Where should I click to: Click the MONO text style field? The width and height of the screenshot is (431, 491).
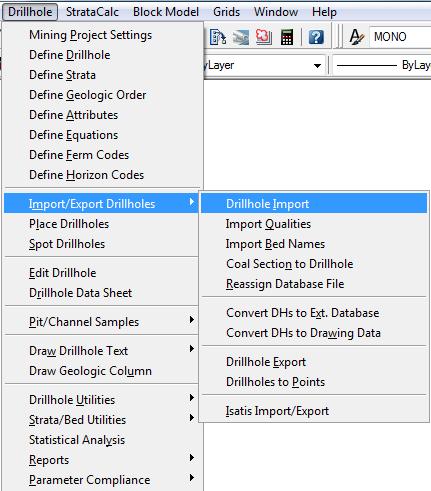400,37
